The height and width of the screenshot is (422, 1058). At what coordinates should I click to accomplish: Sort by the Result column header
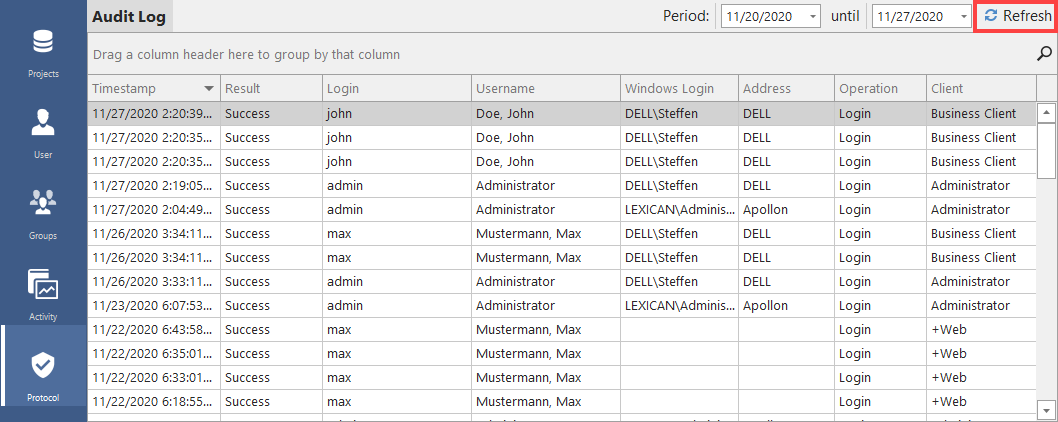point(270,89)
